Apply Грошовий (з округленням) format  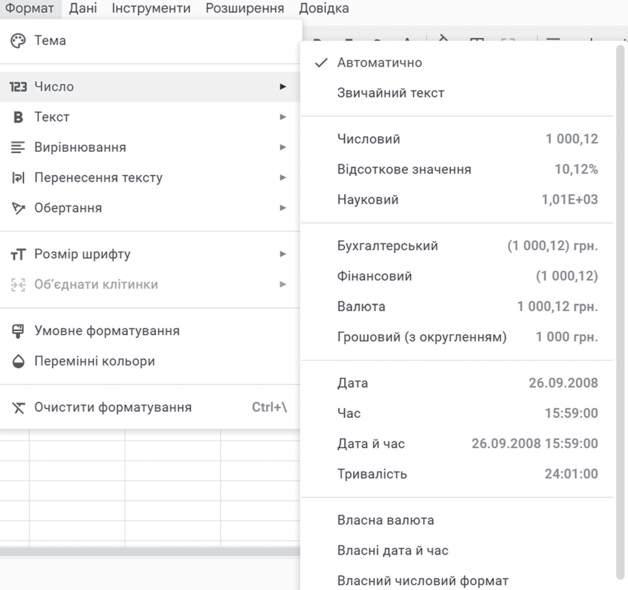457,337
